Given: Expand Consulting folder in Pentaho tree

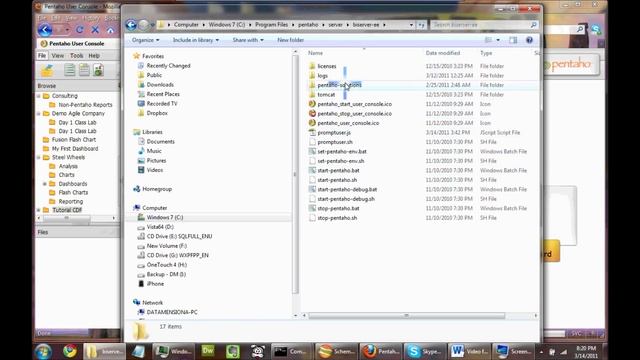Looking at the screenshot, I should (x=39, y=96).
